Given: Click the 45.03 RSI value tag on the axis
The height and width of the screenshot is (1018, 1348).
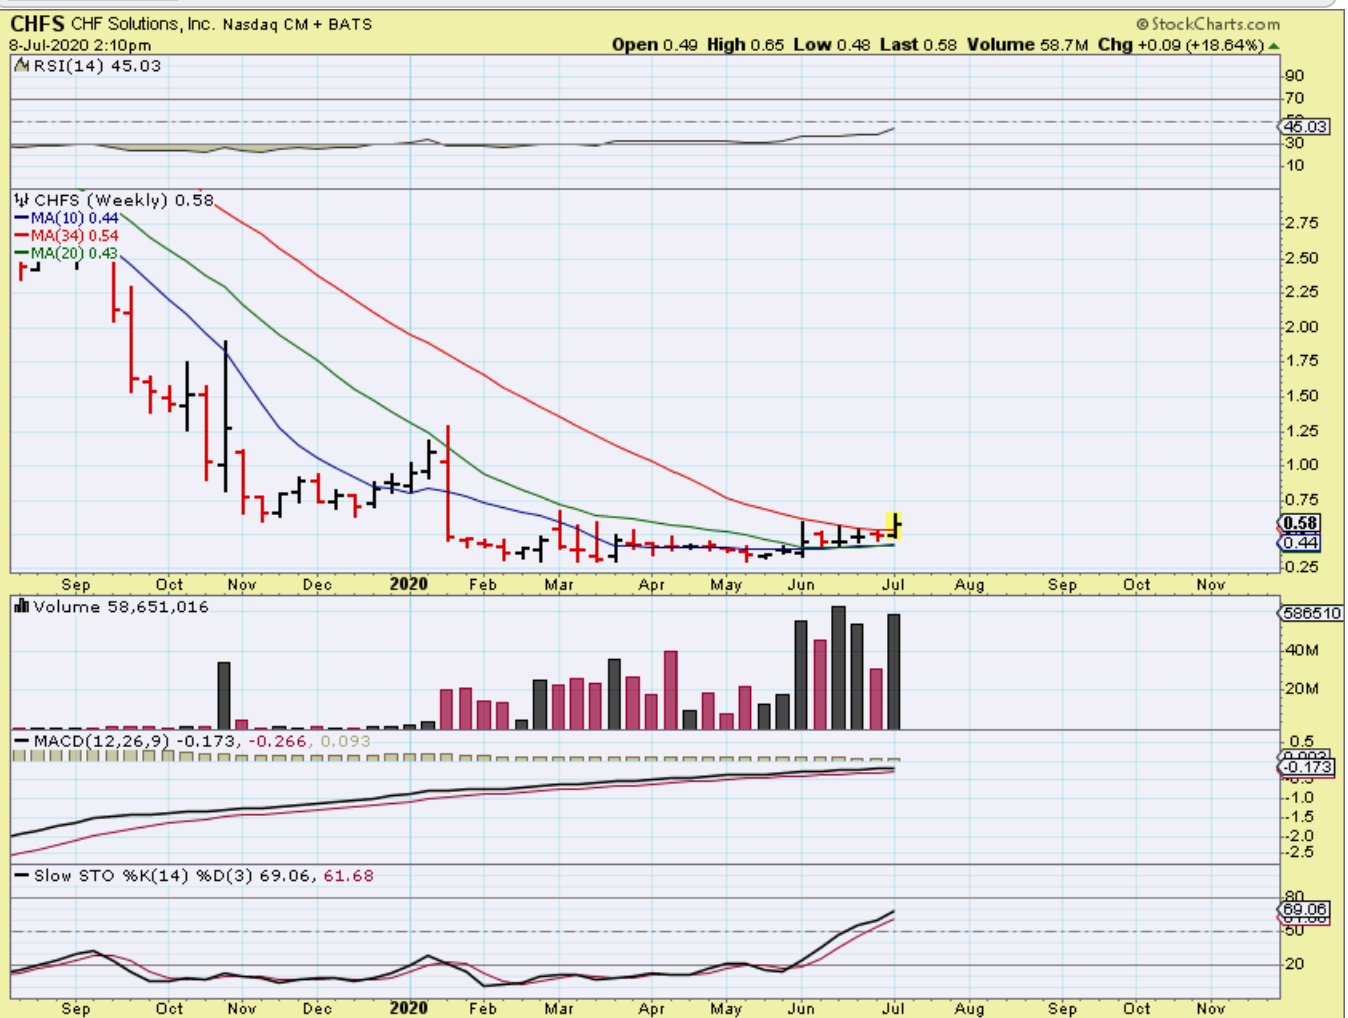Looking at the screenshot, I should pos(1306,127).
